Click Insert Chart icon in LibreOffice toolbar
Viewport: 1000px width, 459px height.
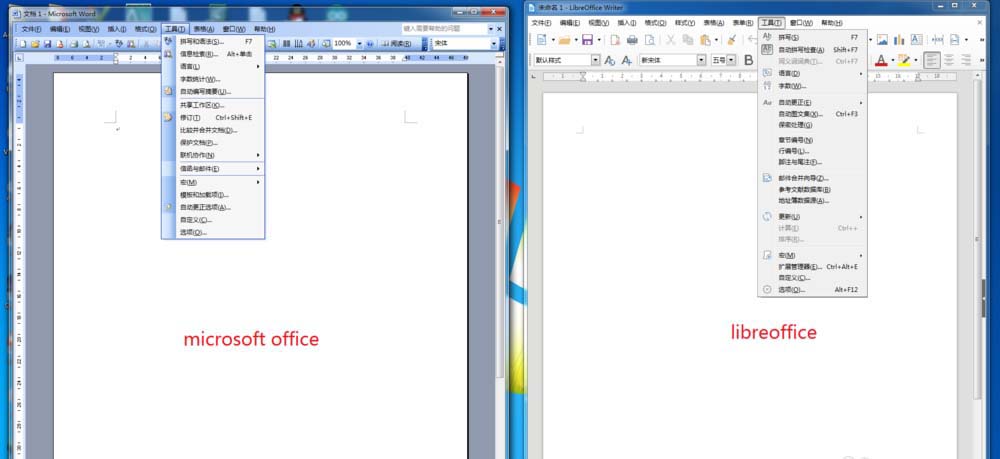[x=899, y=40]
